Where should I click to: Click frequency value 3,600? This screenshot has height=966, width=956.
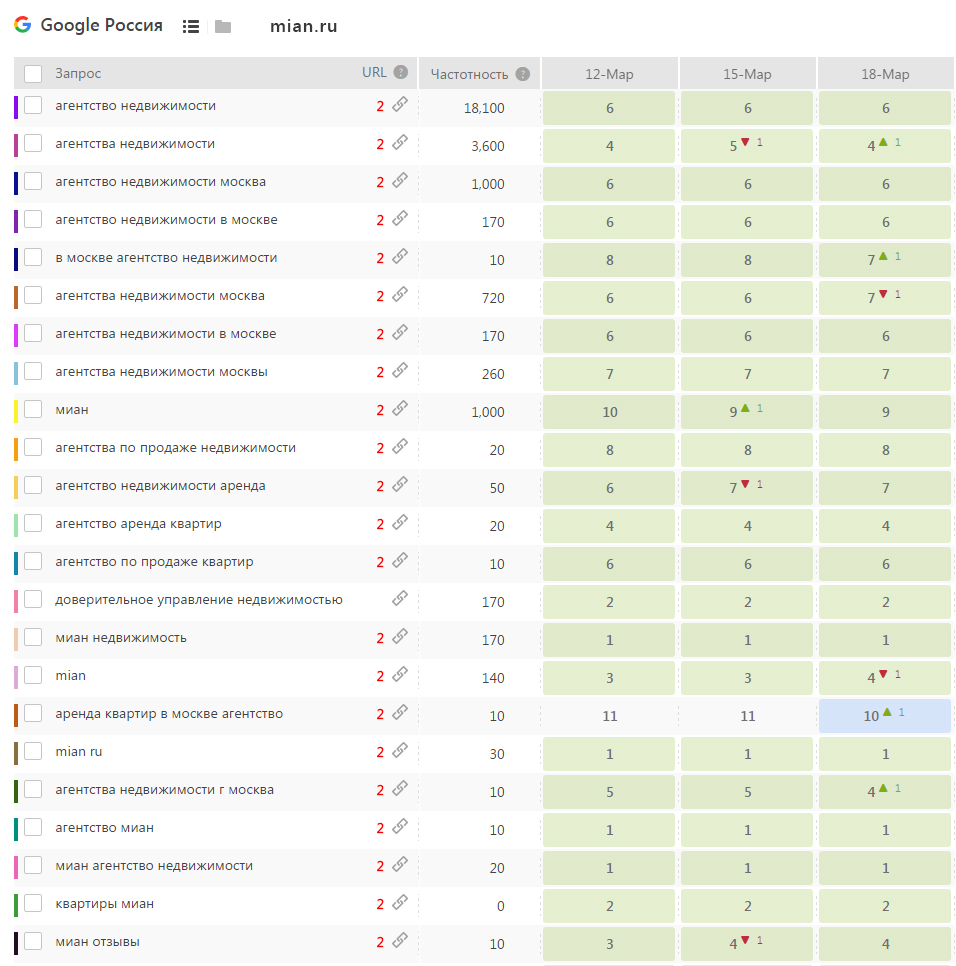(x=488, y=147)
